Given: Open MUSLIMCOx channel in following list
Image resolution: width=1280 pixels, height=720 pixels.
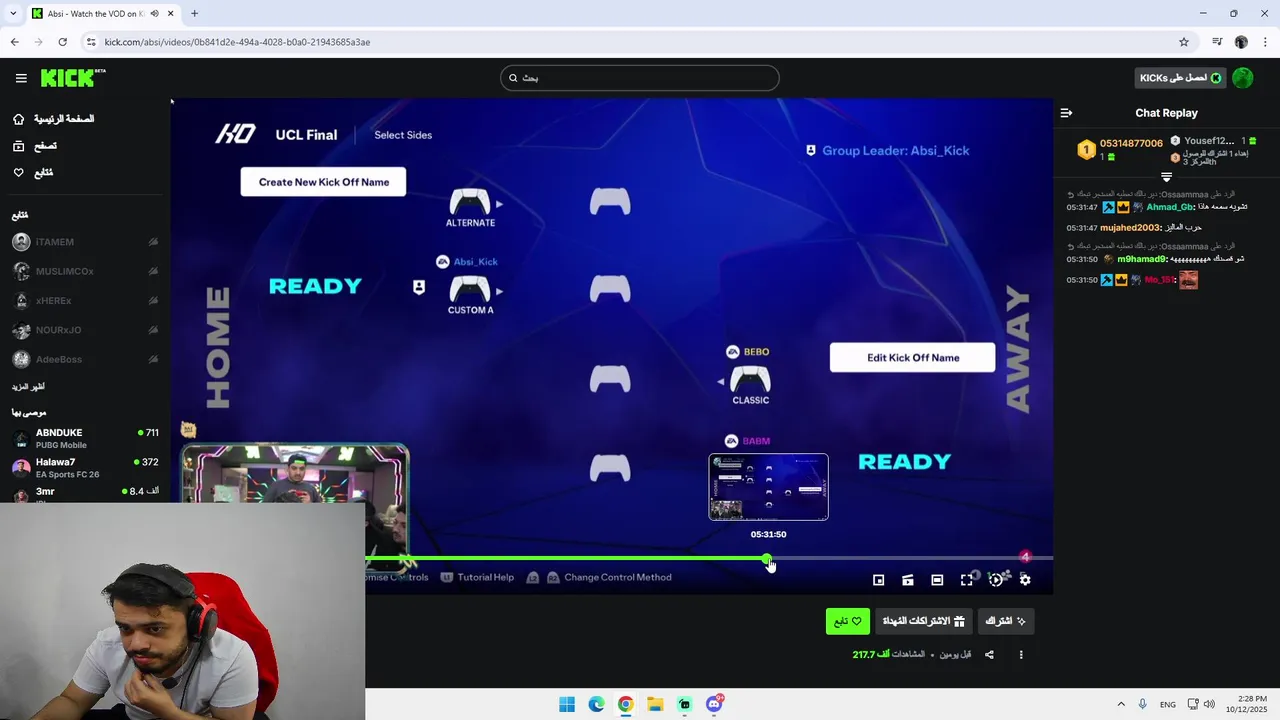Looking at the screenshot, I should click(x=85, y=271).
